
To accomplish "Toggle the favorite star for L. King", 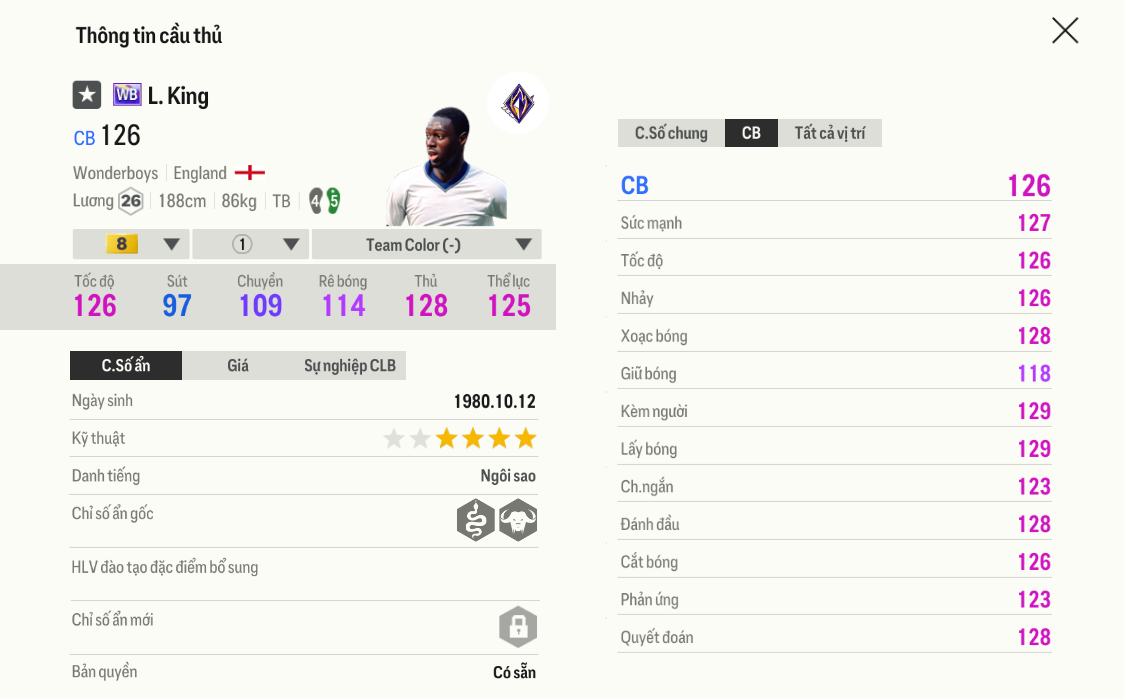I will (x=87, y=95).
